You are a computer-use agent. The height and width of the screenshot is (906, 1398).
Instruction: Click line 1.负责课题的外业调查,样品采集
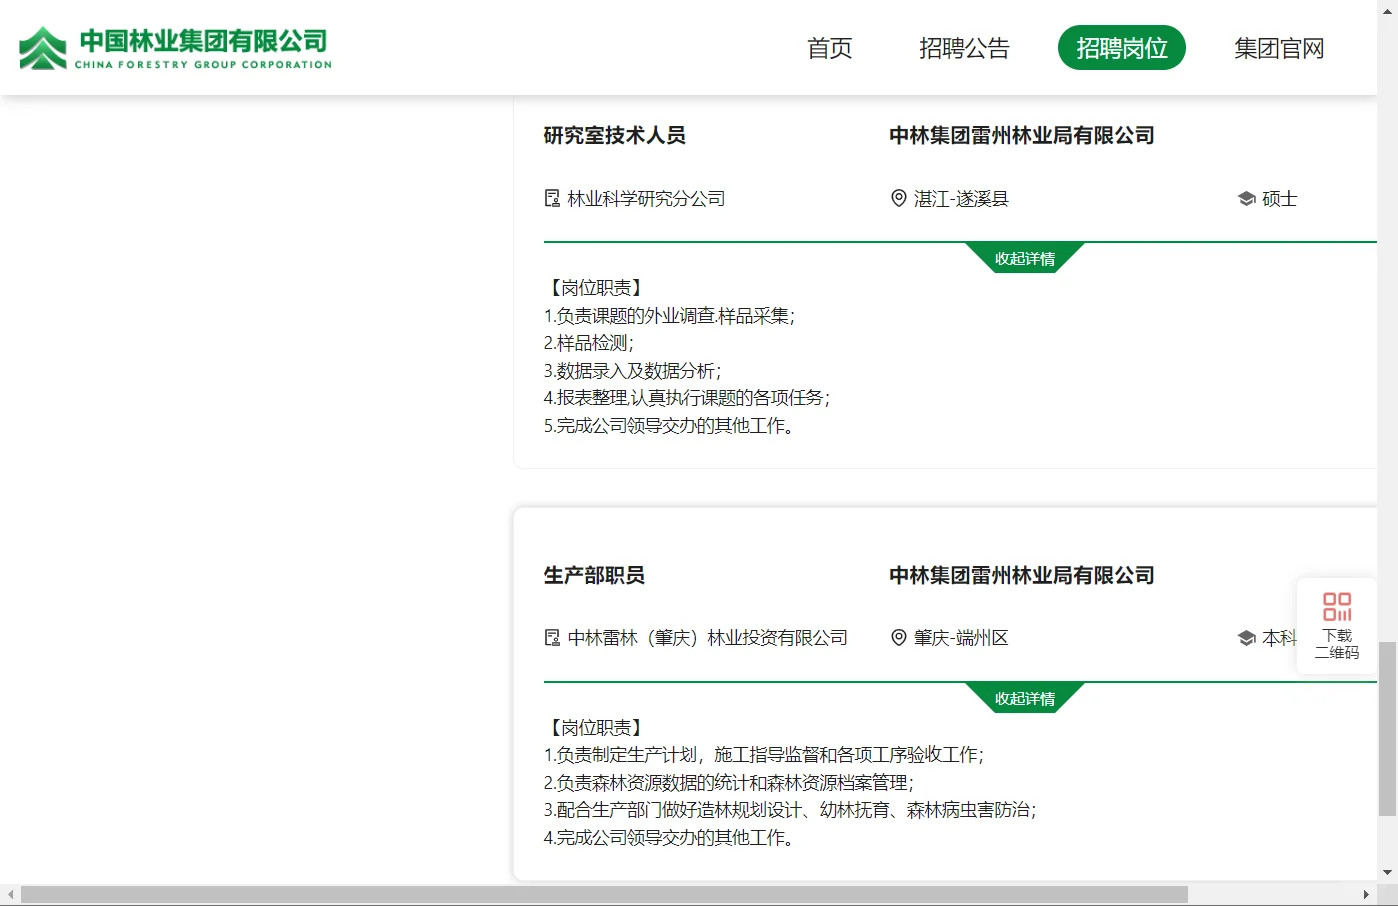669,316
